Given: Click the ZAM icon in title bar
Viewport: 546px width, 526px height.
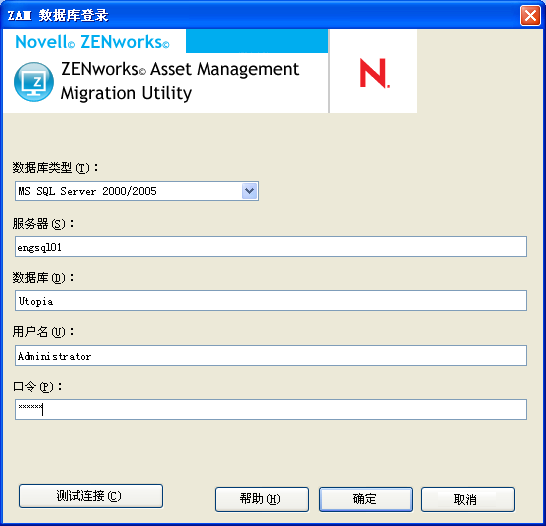Looking at the screenshot, I should point(20,16).
